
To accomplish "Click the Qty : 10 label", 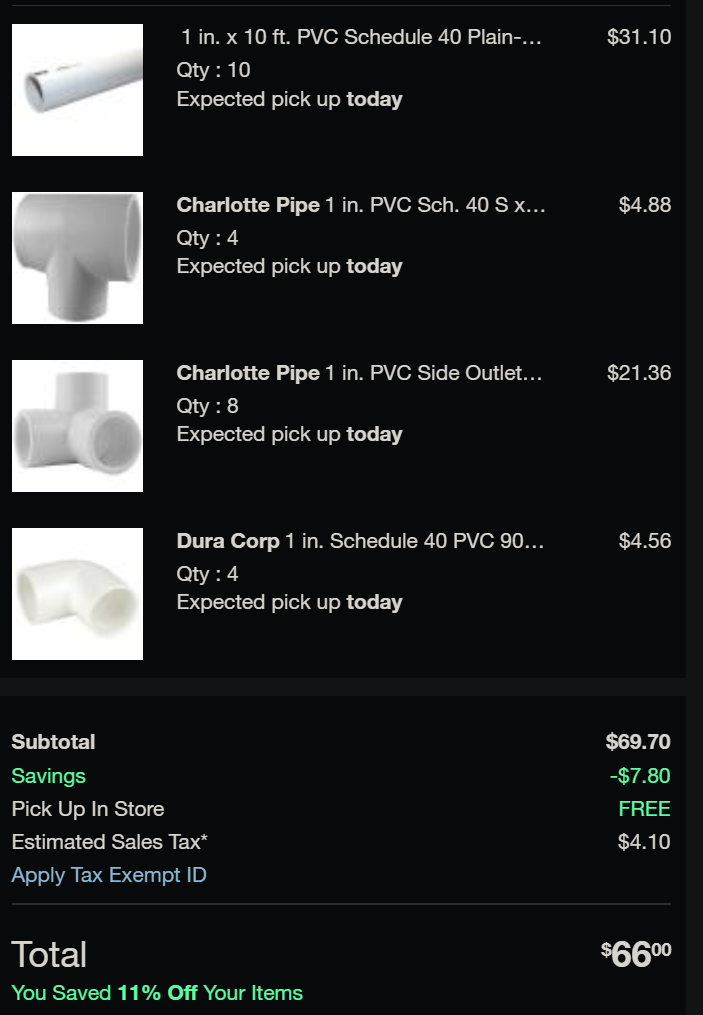I will click(x=214, y=70).
